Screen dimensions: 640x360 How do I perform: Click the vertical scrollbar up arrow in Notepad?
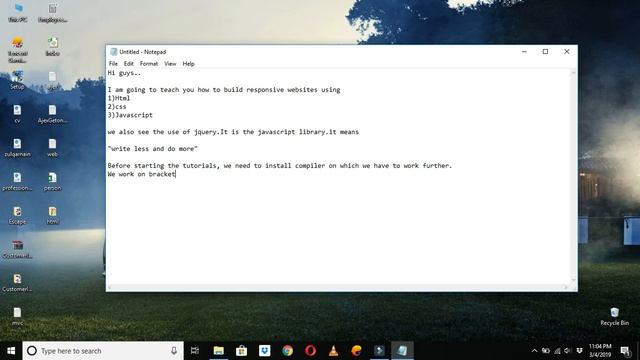pyautogui.click(x=573, y=73)
